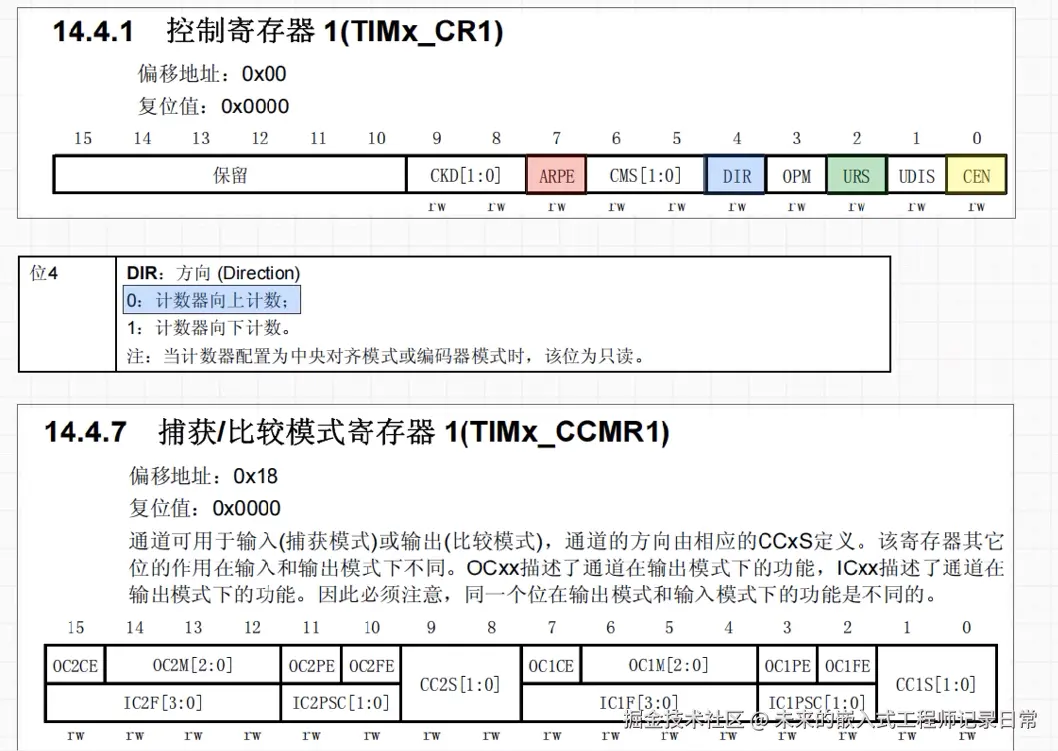This screenshot has height=751, width=1058.
Task: Click the 位4 cell
Action: [x=67, y=314]
